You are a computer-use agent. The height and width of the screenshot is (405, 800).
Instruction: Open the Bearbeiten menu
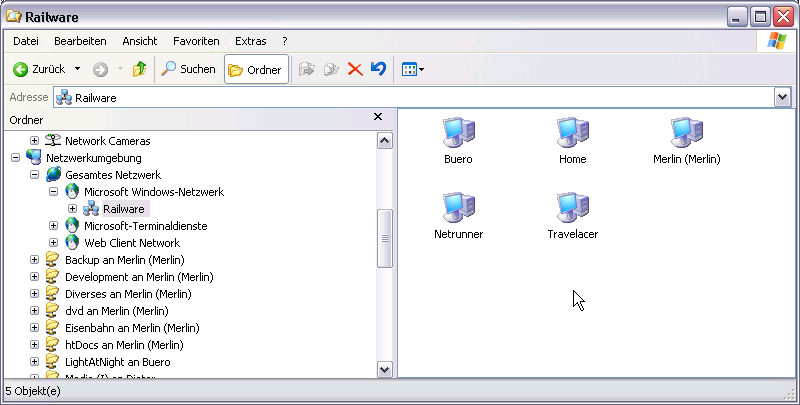tap(80, 41)
